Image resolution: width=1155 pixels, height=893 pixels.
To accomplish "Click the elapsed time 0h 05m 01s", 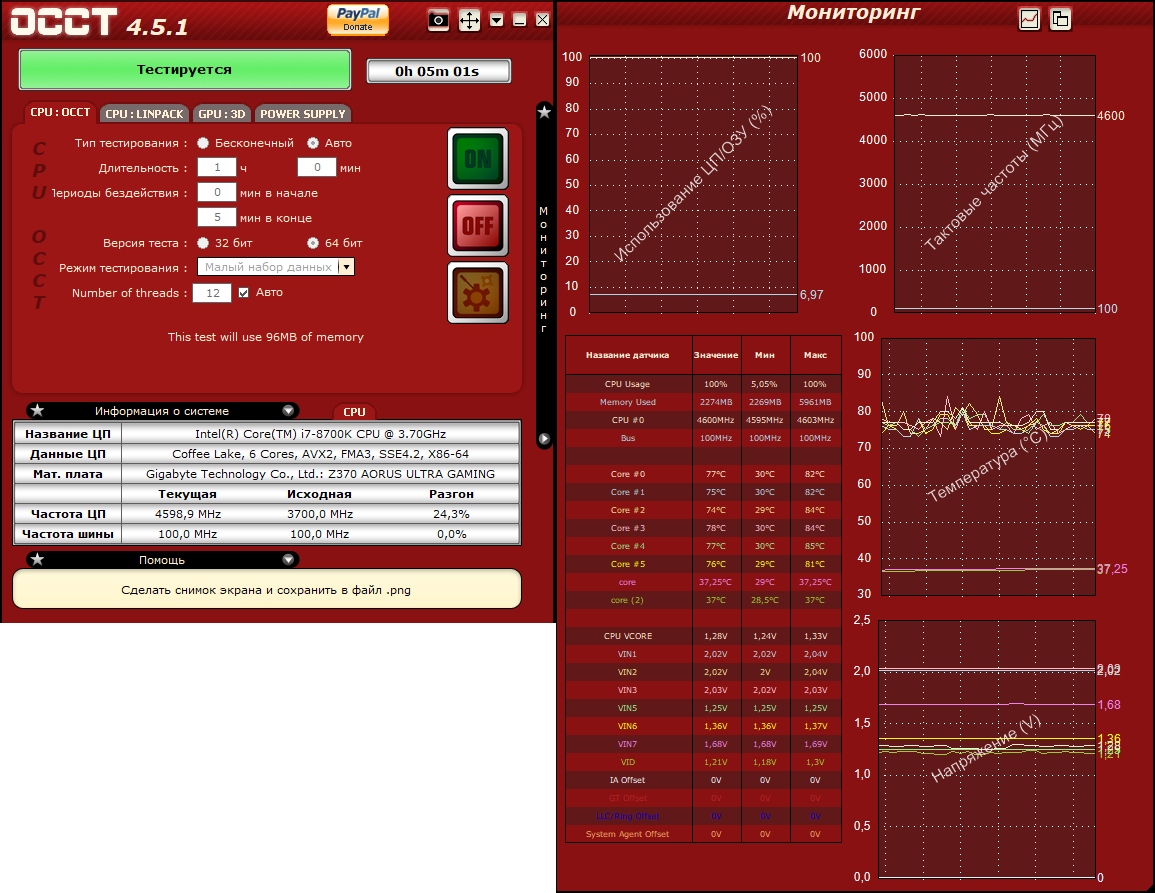I will pos(438,71).
